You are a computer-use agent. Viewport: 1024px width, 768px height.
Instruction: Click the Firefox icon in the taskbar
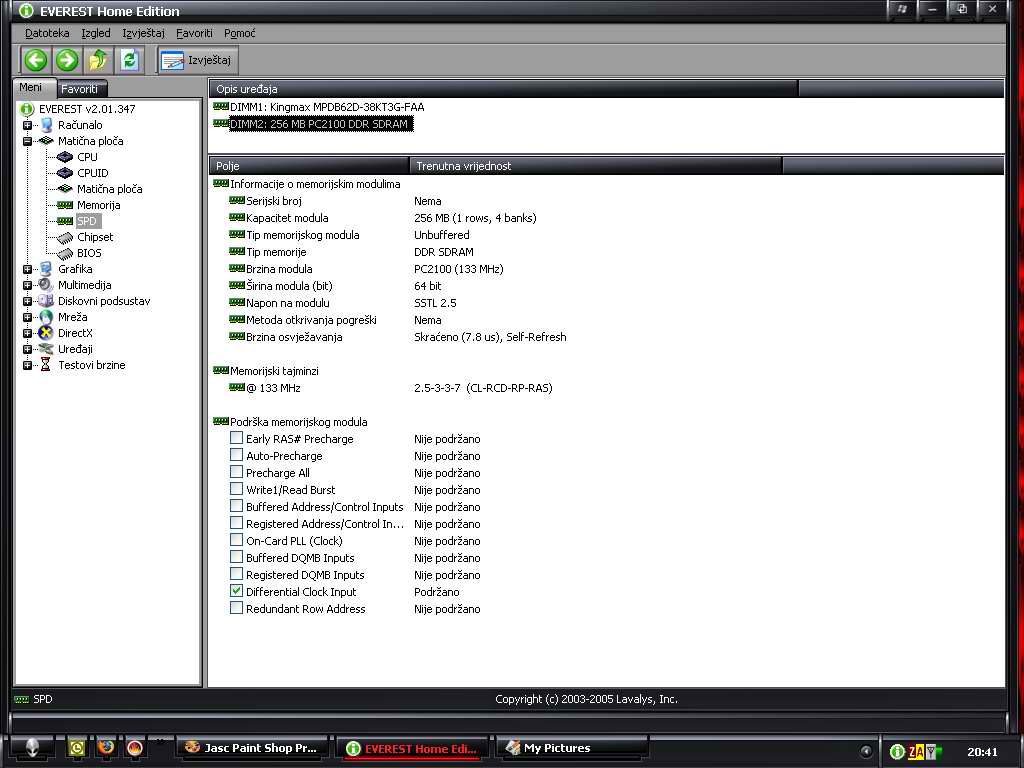click(x=106, y=747)
